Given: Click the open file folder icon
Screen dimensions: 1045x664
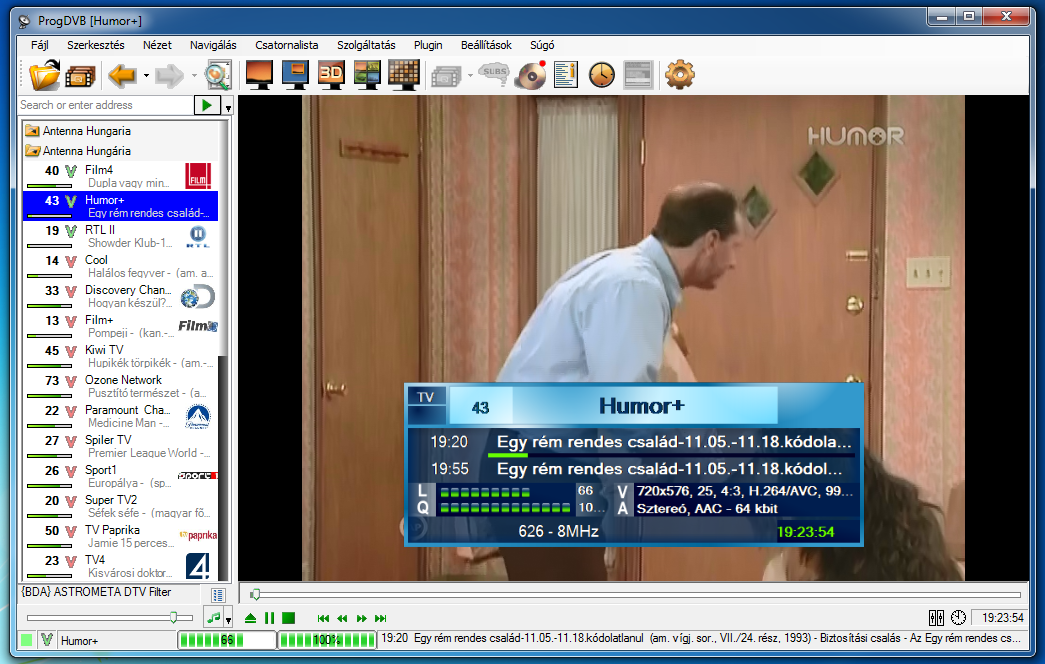Looking at the screenshot, I should 44,75.
